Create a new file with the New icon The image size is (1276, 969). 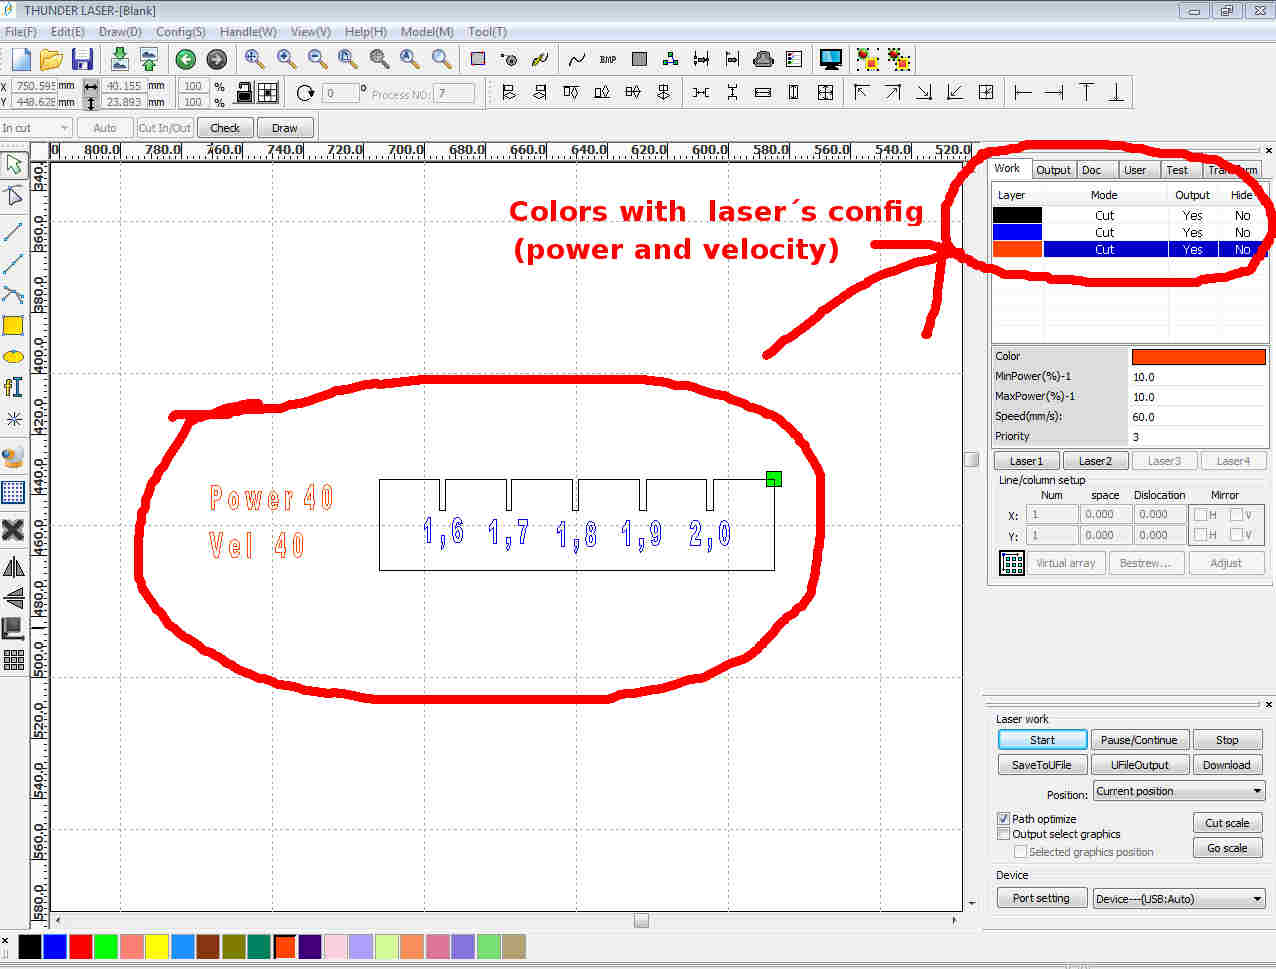[21, 59]
